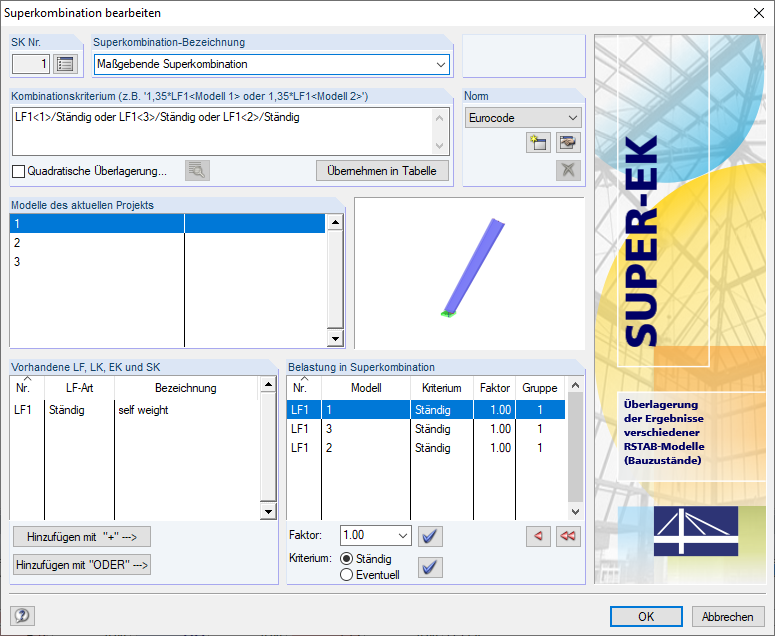Click Hinzufügen mit "ODER" button
The width and height of the screenshot is (775, 636).
pos(82,565)
